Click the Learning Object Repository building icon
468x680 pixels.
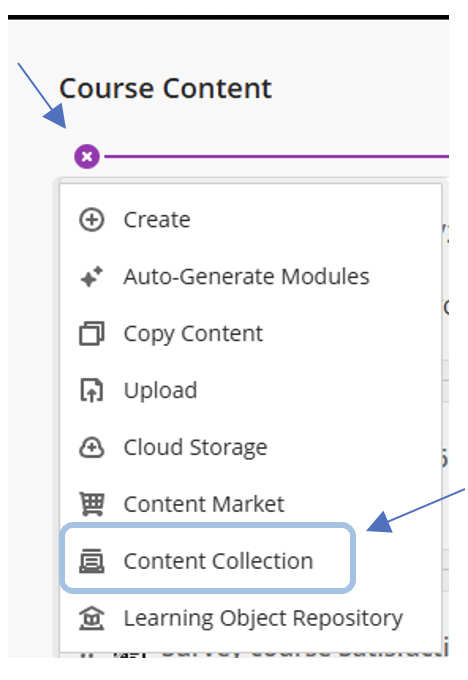click(92, 618)
